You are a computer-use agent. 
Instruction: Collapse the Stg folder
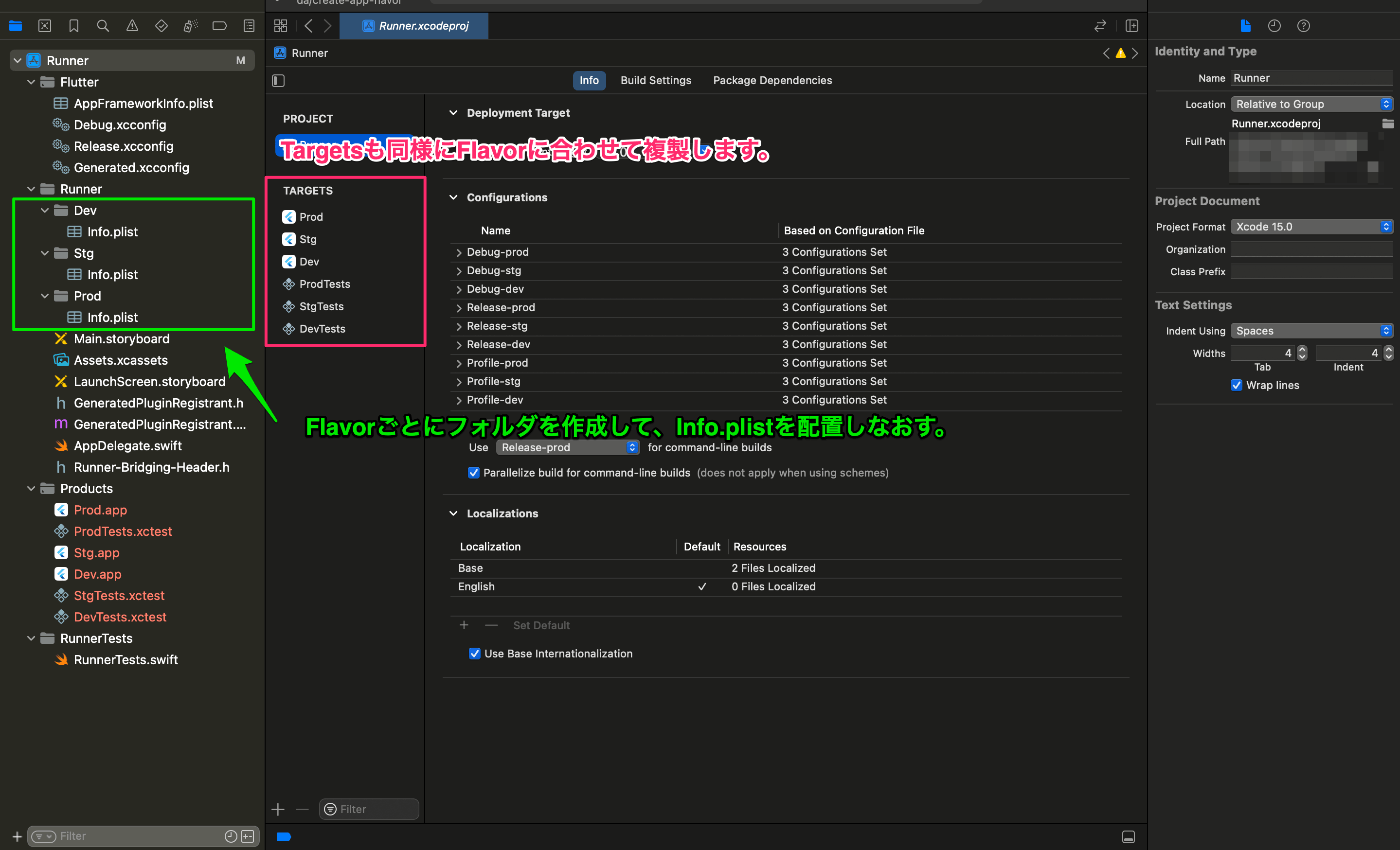click(45, 253)
